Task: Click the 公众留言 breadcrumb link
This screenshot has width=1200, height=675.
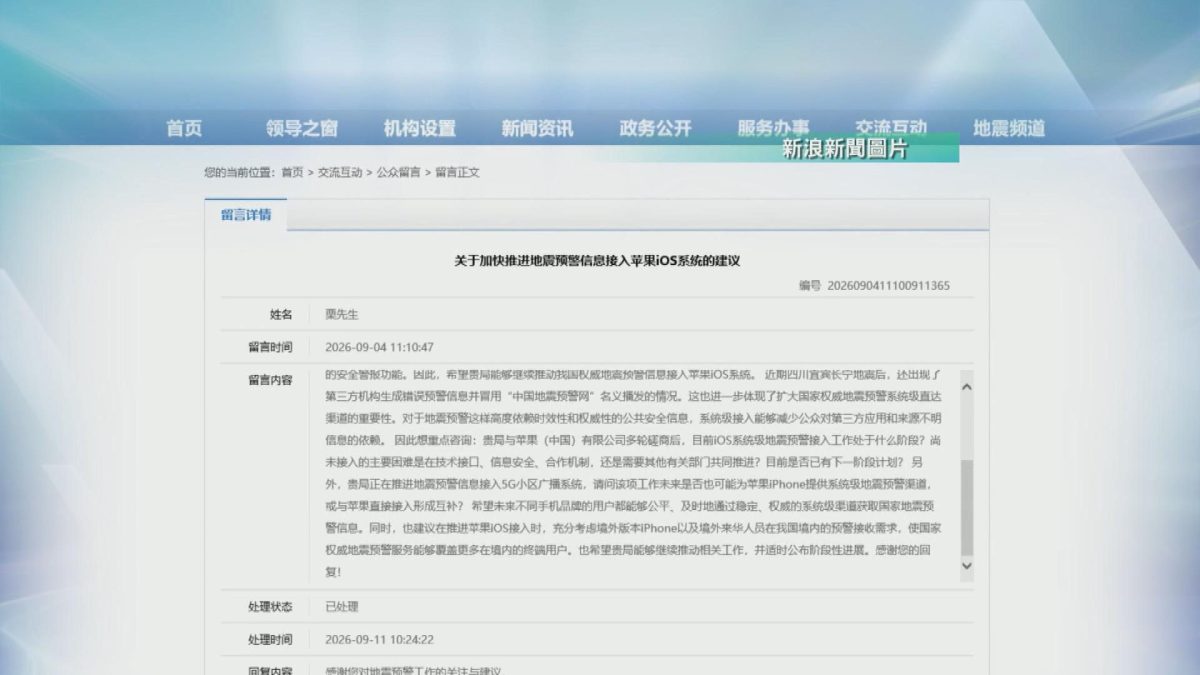Action: click(398, 172)
